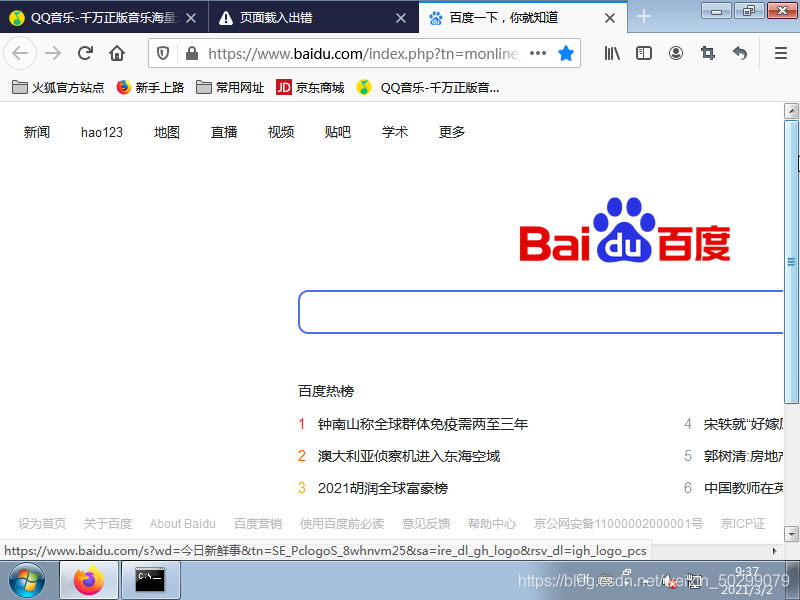Open the About Baidu footer link
This screenshot has height=600, width=800.
coord(183,523)
